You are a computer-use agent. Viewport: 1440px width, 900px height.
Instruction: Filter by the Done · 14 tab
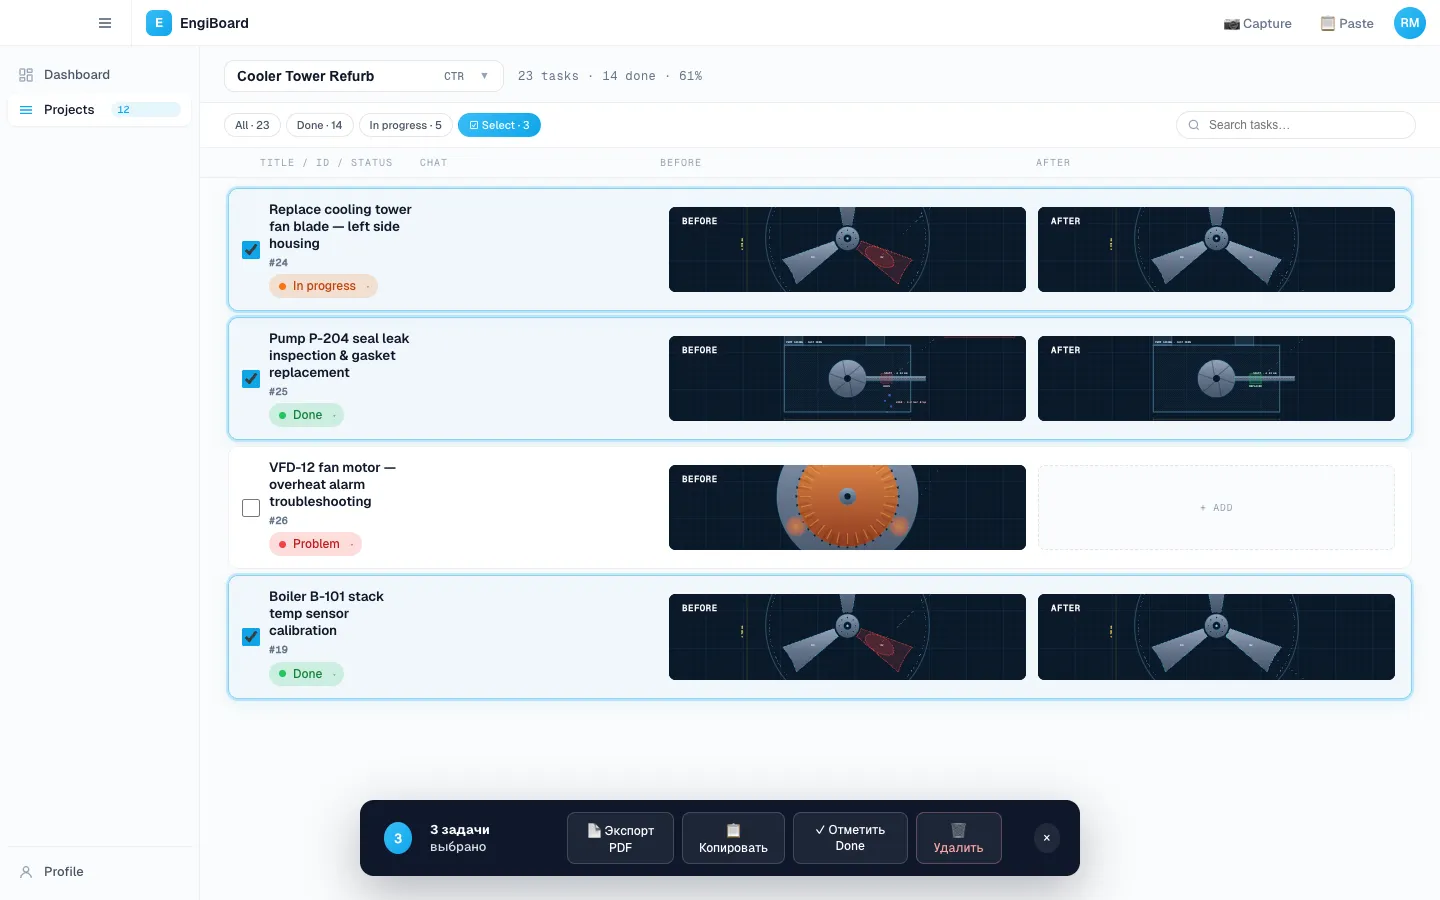point(319,125)
